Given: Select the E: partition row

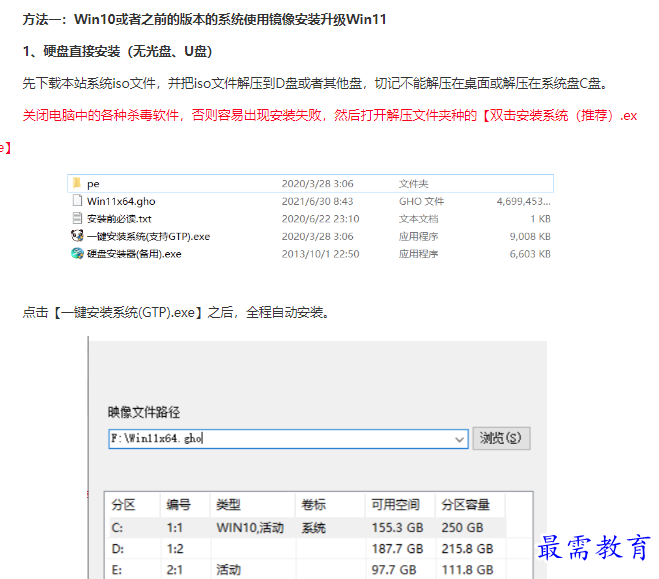Looking at the screenshot, I should (305, 569).
